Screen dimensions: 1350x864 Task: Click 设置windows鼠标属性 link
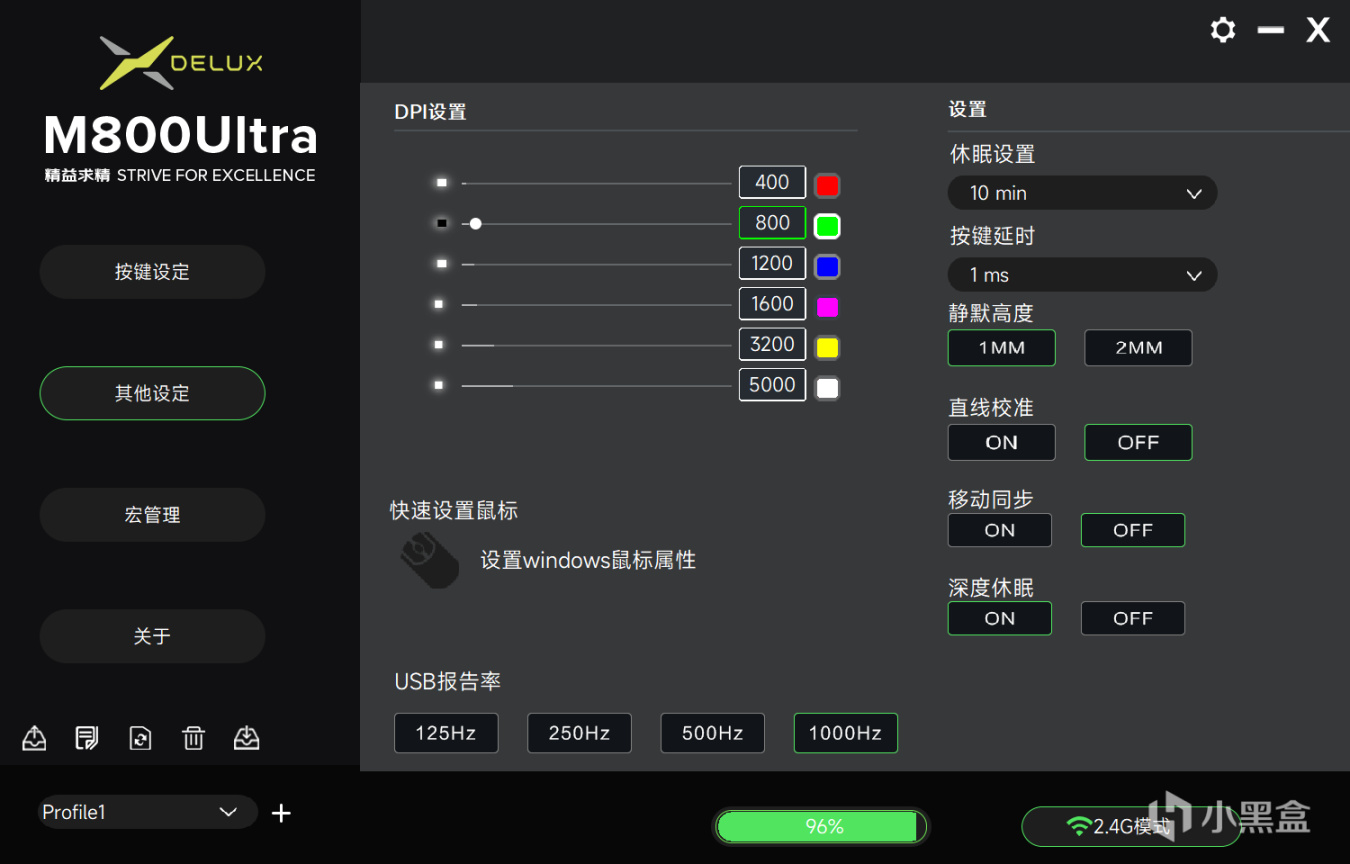point(588,560)
